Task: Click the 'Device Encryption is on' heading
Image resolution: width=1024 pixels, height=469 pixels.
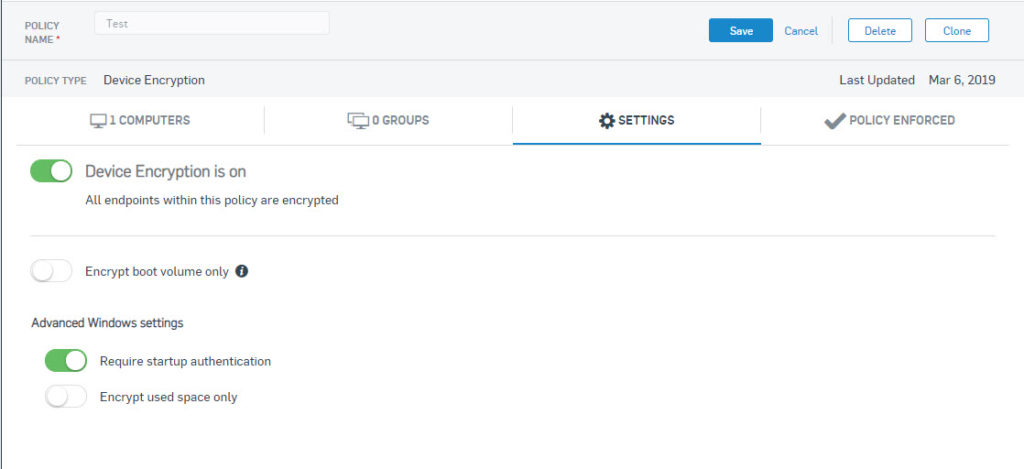Action: point(166,172)
